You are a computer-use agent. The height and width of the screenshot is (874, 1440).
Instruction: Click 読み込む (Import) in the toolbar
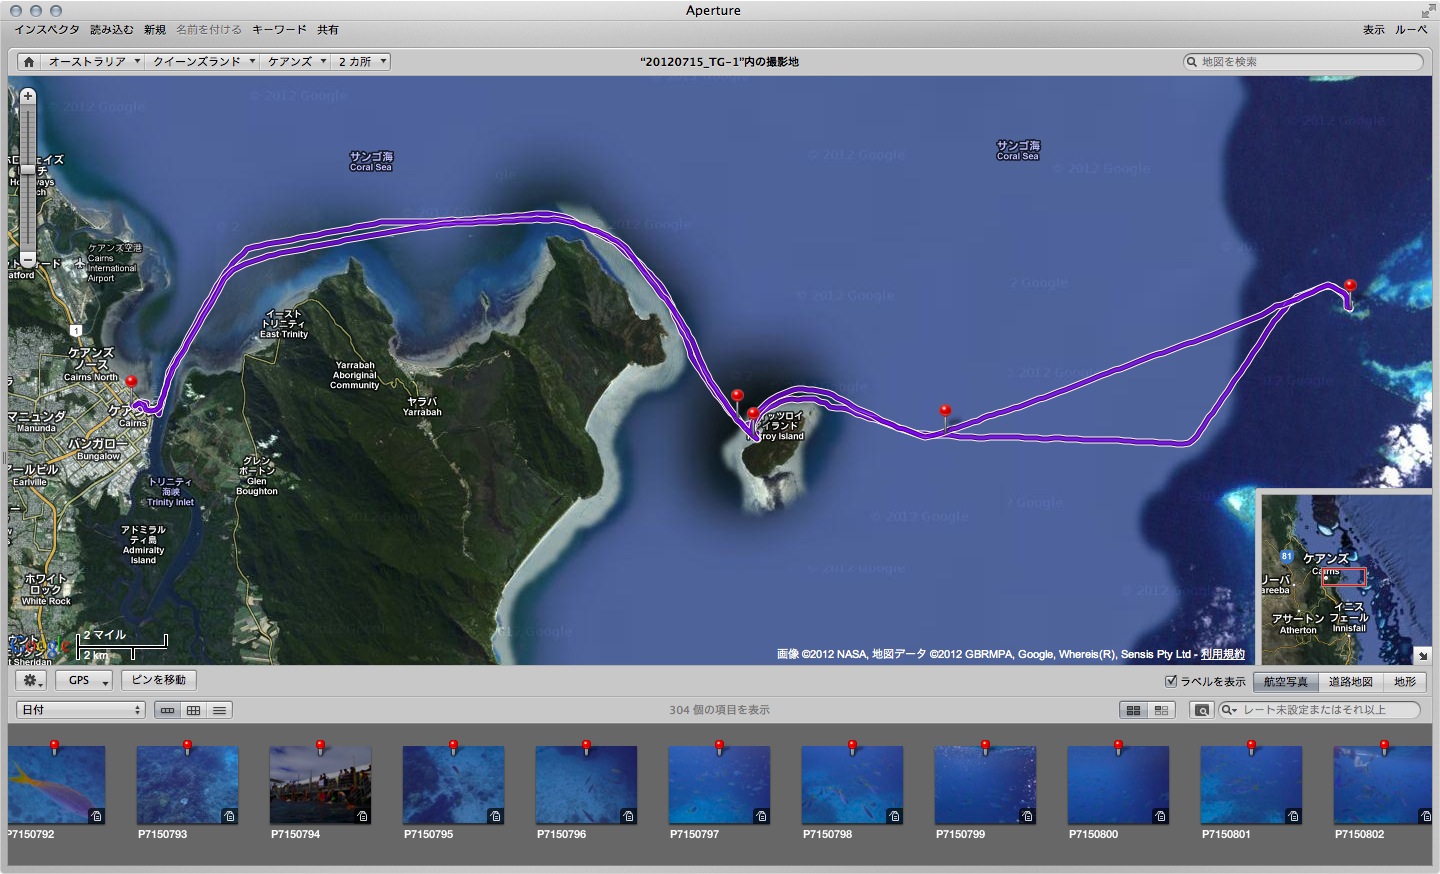[x=112, y=30]
